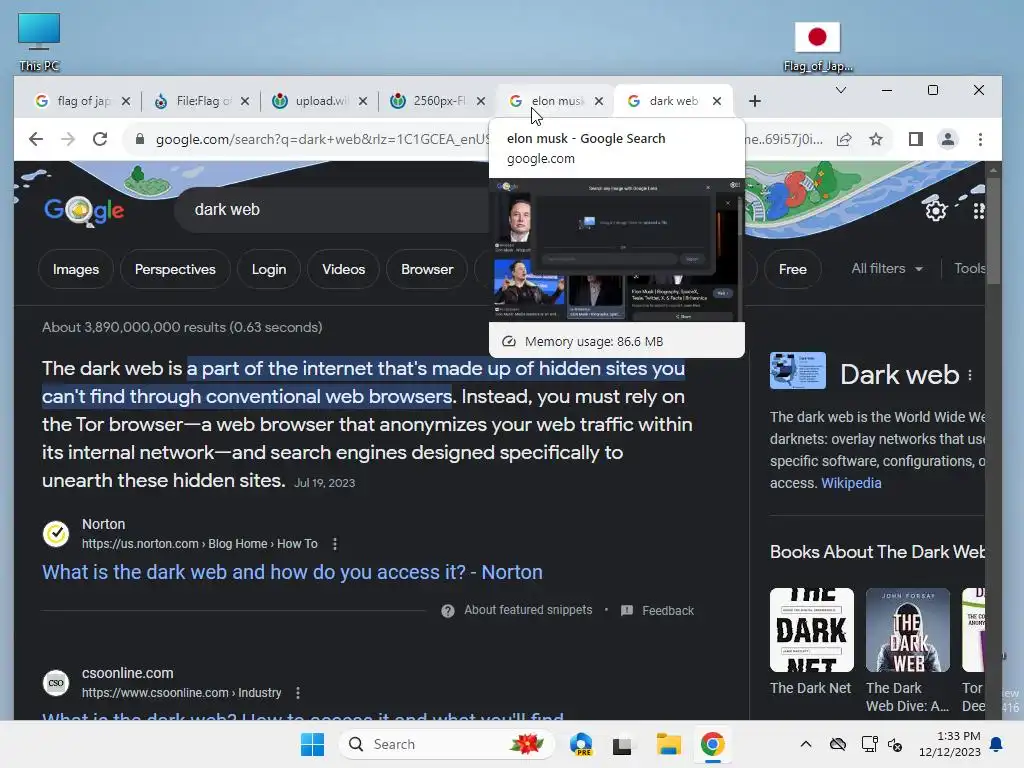
Task: Select the Free filter chip
Action: pyautogui.click(x=793, y=269)
